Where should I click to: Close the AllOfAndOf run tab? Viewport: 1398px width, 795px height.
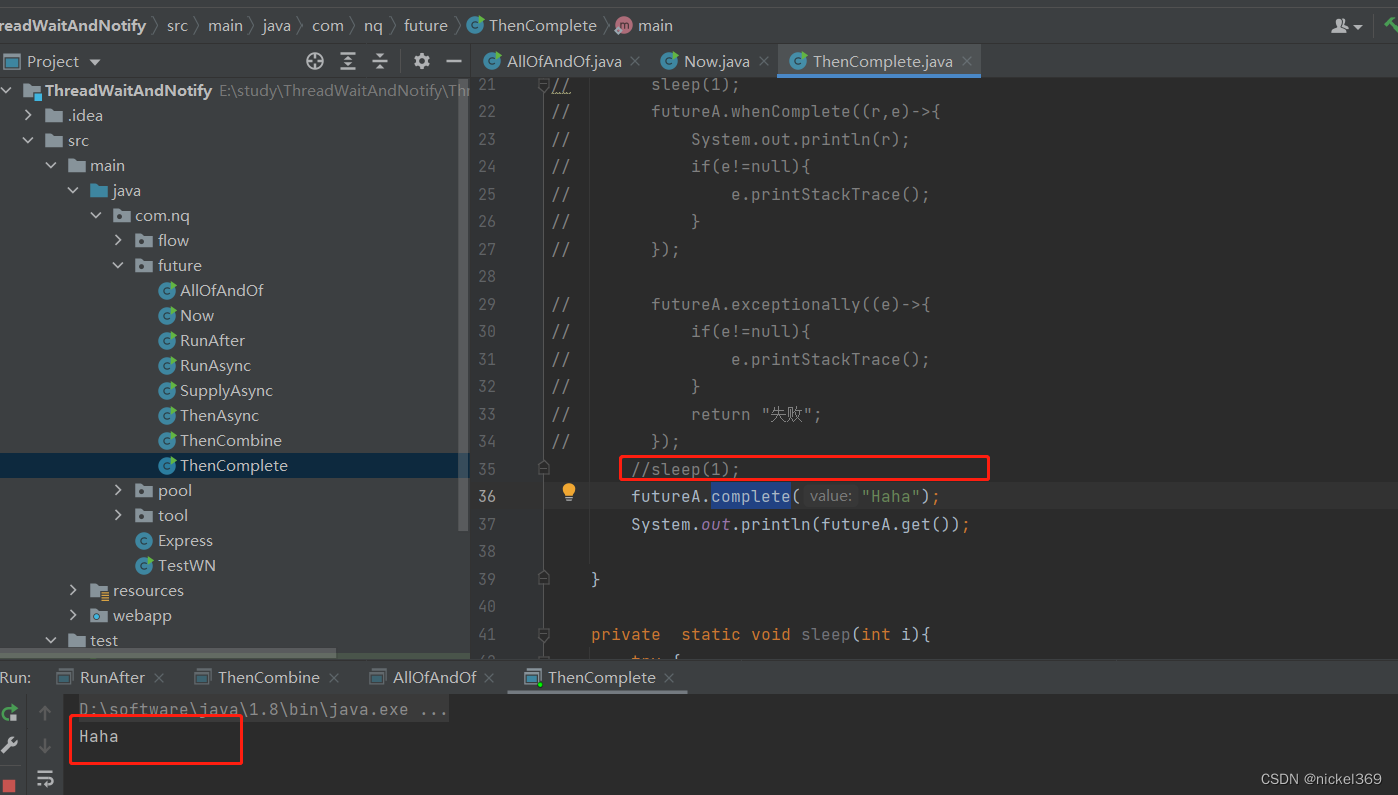(490, 678)
